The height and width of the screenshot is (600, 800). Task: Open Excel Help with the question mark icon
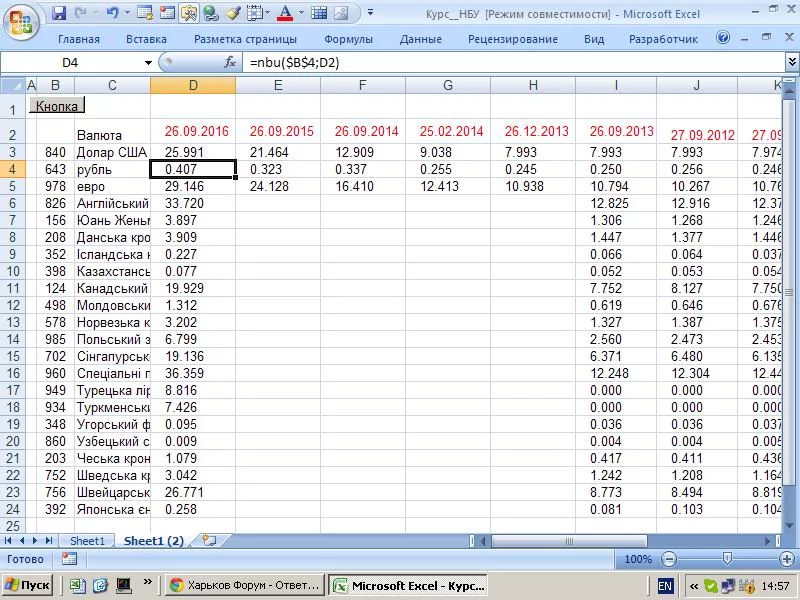pos(723,38)
